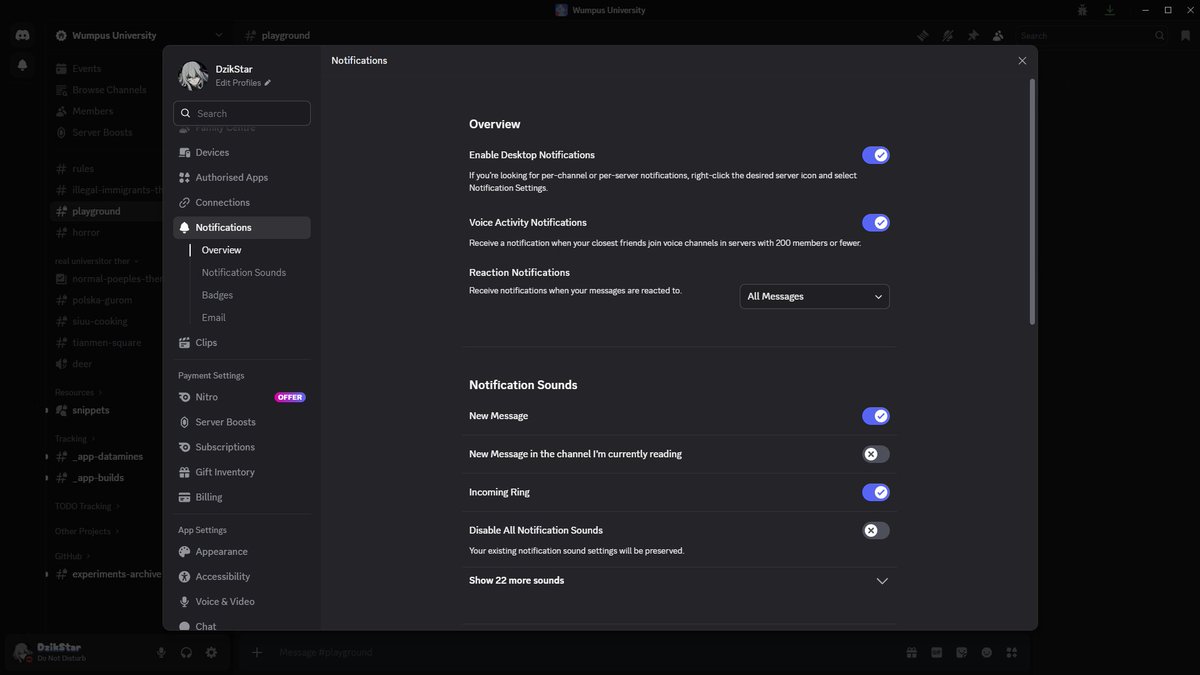Toggle New Message sound switch
Screen dimensions: 1200x675
[x=875, y=416]
